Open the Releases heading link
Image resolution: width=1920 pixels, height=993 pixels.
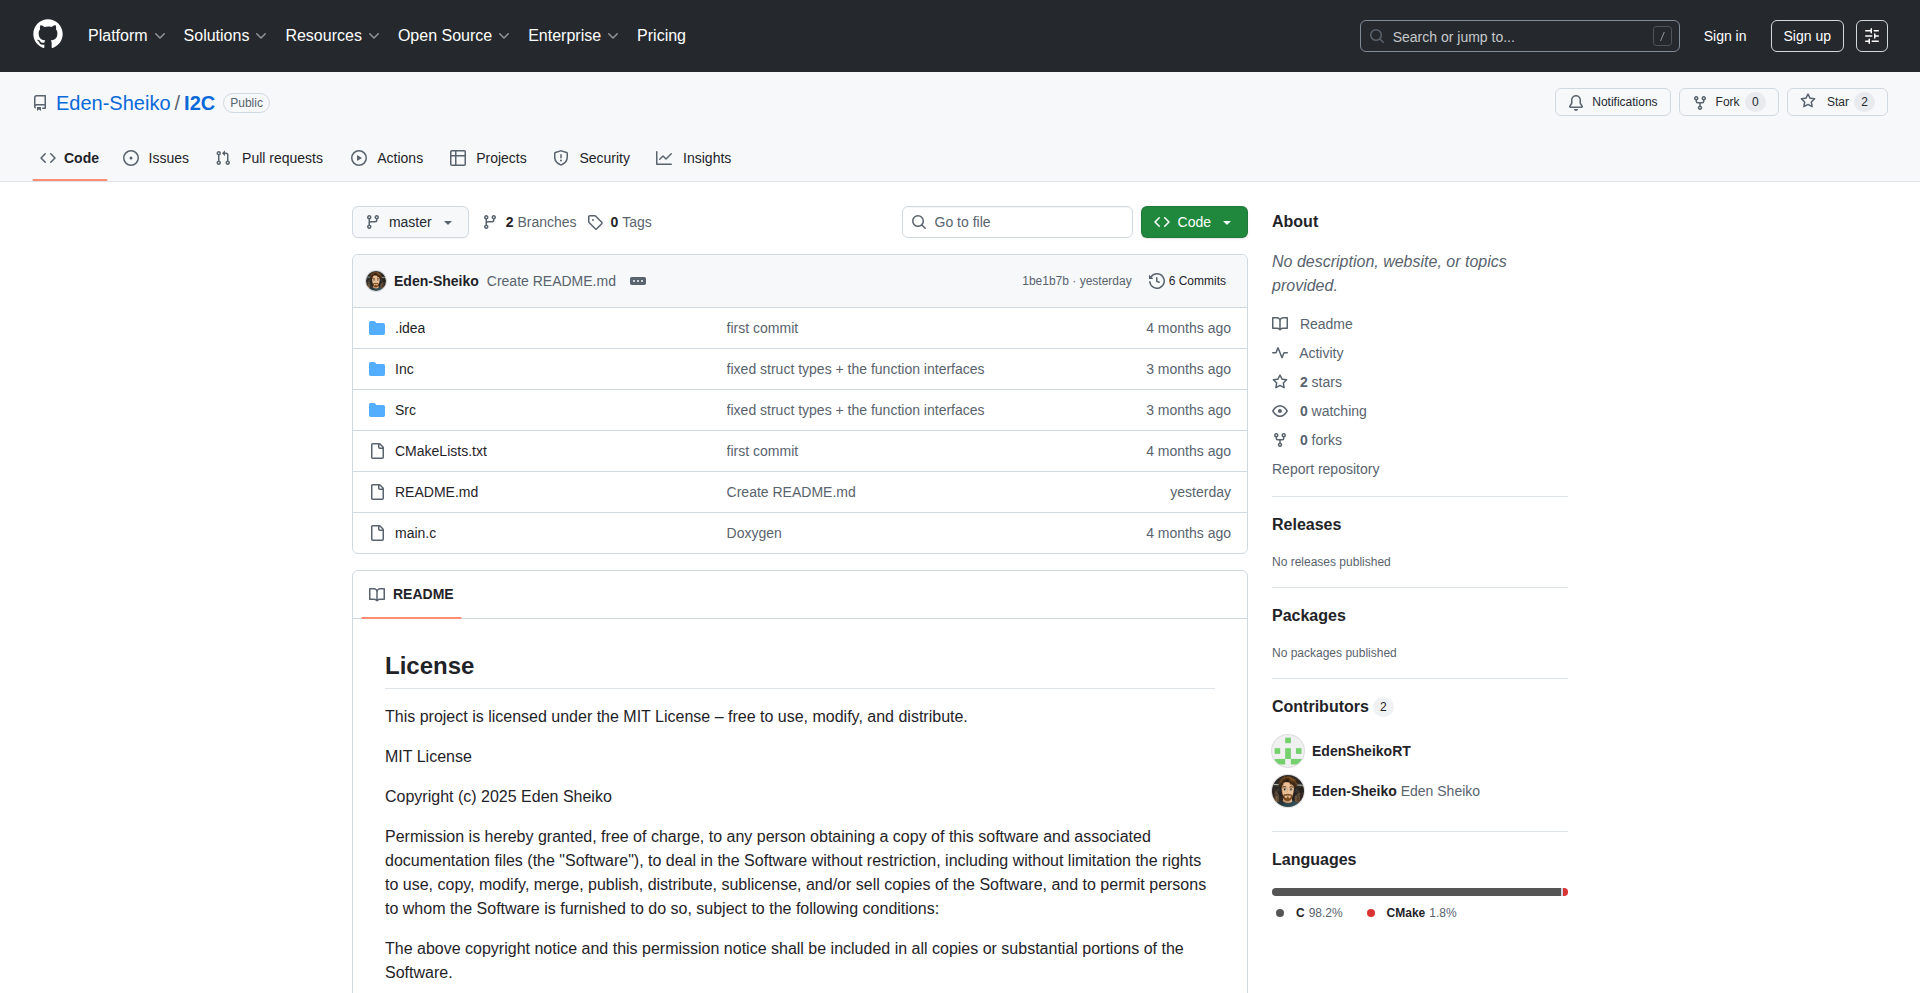1306,524
